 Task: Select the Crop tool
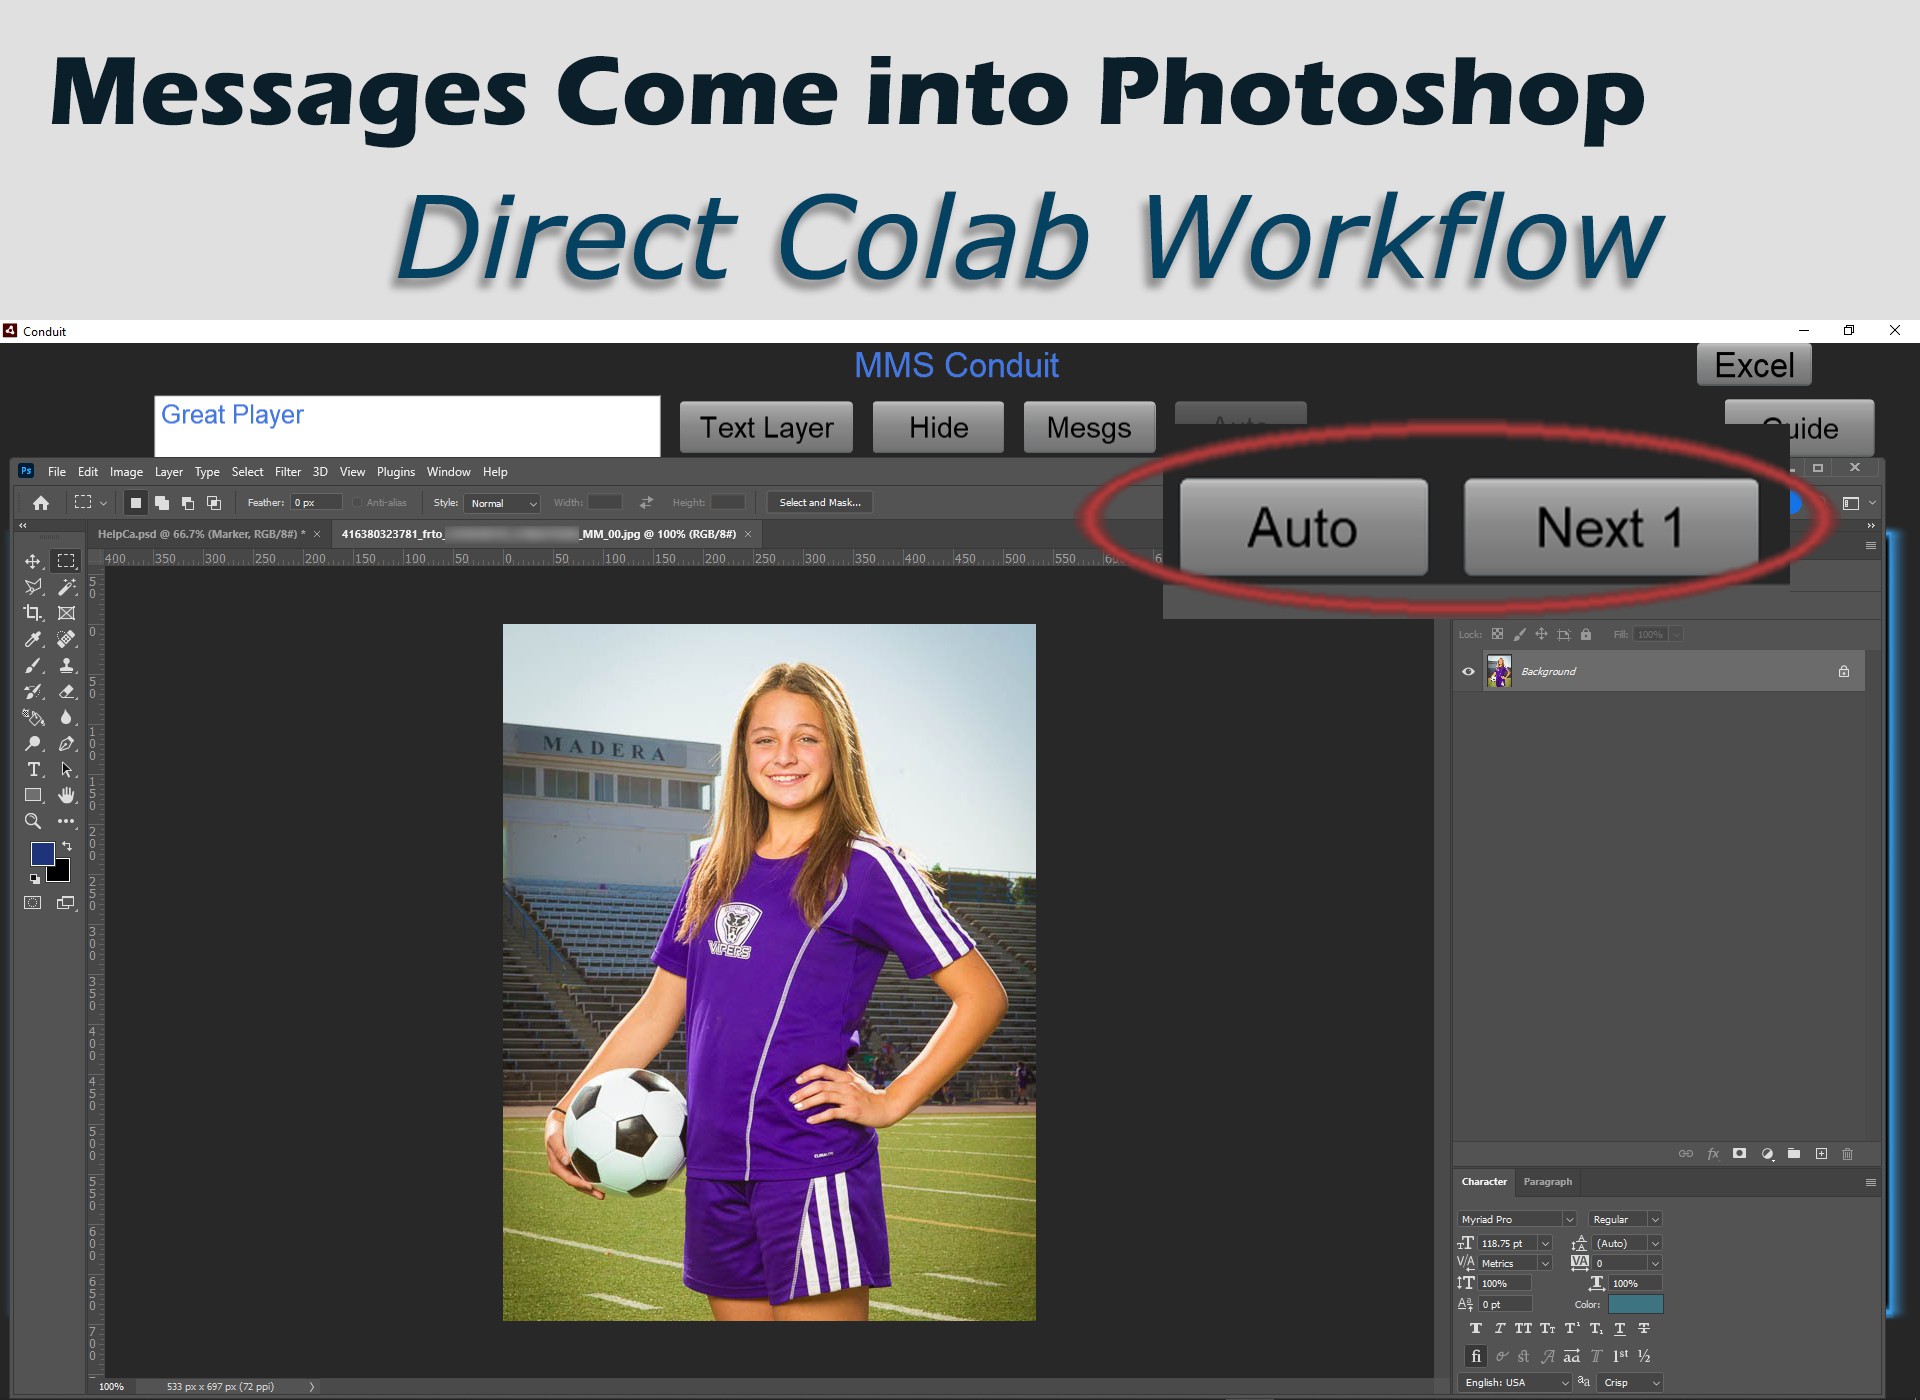point(33,613)
